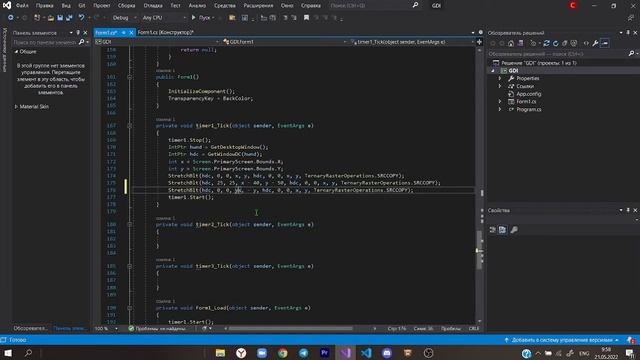
Task: Expand the Material Skin toolbox group
Action: click(16, 107)
